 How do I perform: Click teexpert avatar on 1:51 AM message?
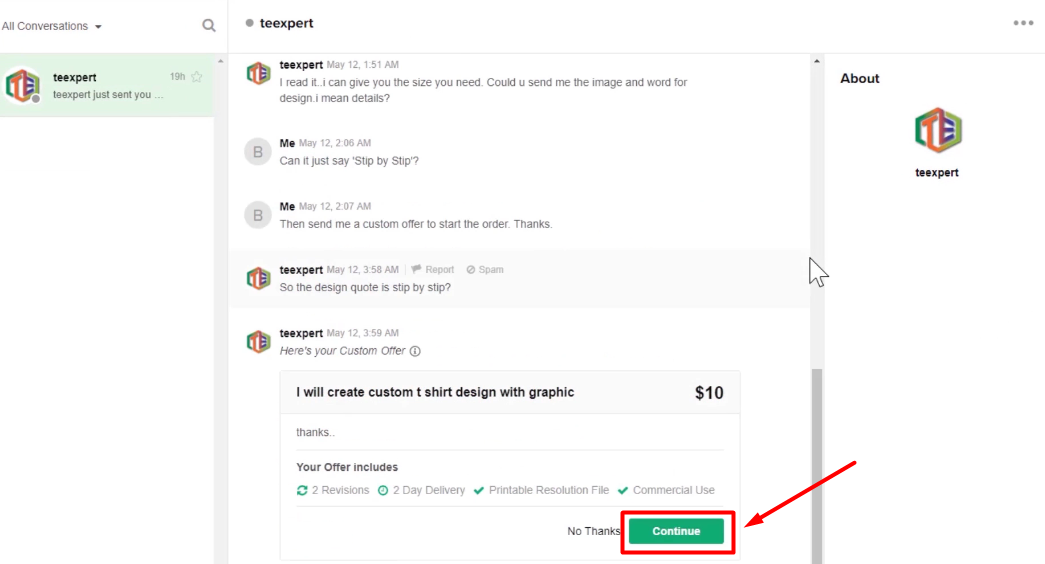coord(259,73)
